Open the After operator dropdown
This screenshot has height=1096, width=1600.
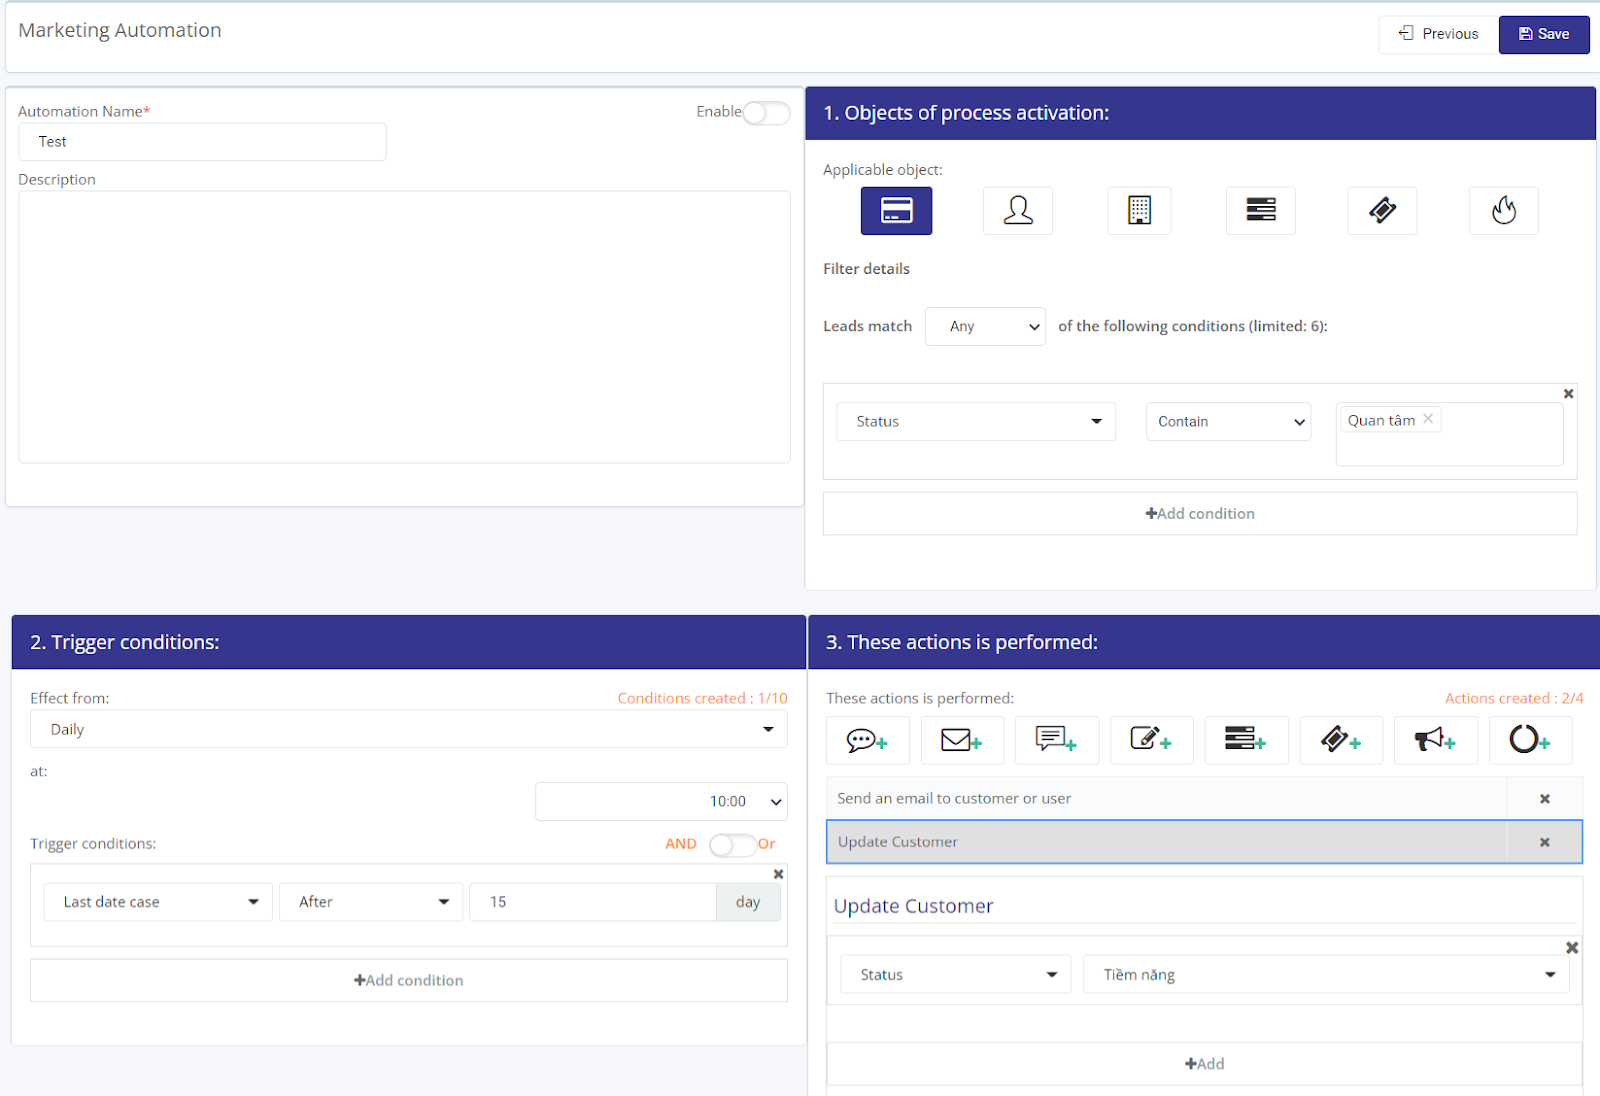[371, 902]
